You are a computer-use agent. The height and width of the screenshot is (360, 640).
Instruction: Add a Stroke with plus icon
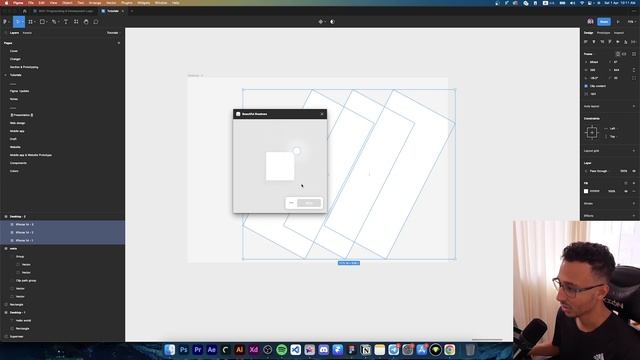pyautogui.click(x=634, y=203)
